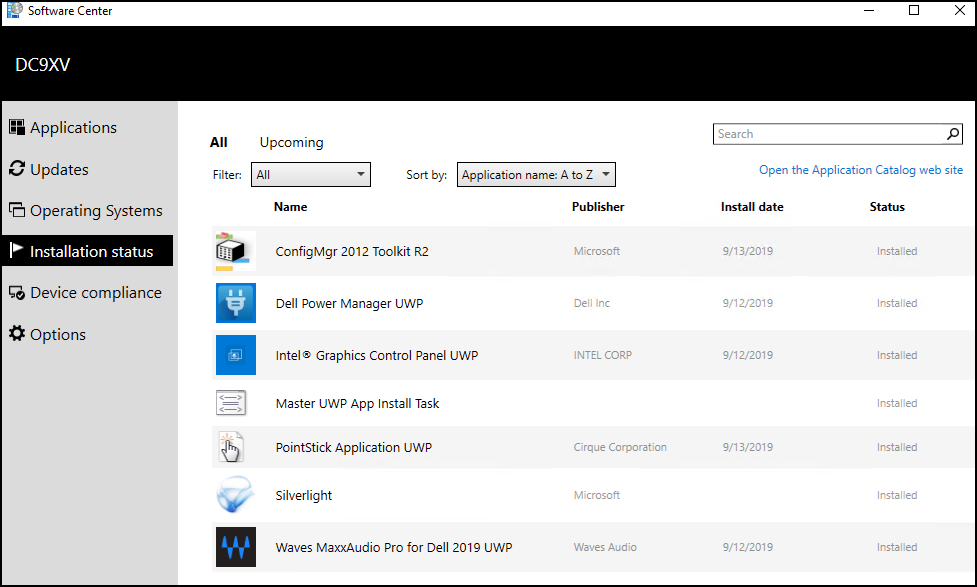Screen dimensions: 977x587
Task: Click the Device compliance checkmark icon
Action: 17,292
